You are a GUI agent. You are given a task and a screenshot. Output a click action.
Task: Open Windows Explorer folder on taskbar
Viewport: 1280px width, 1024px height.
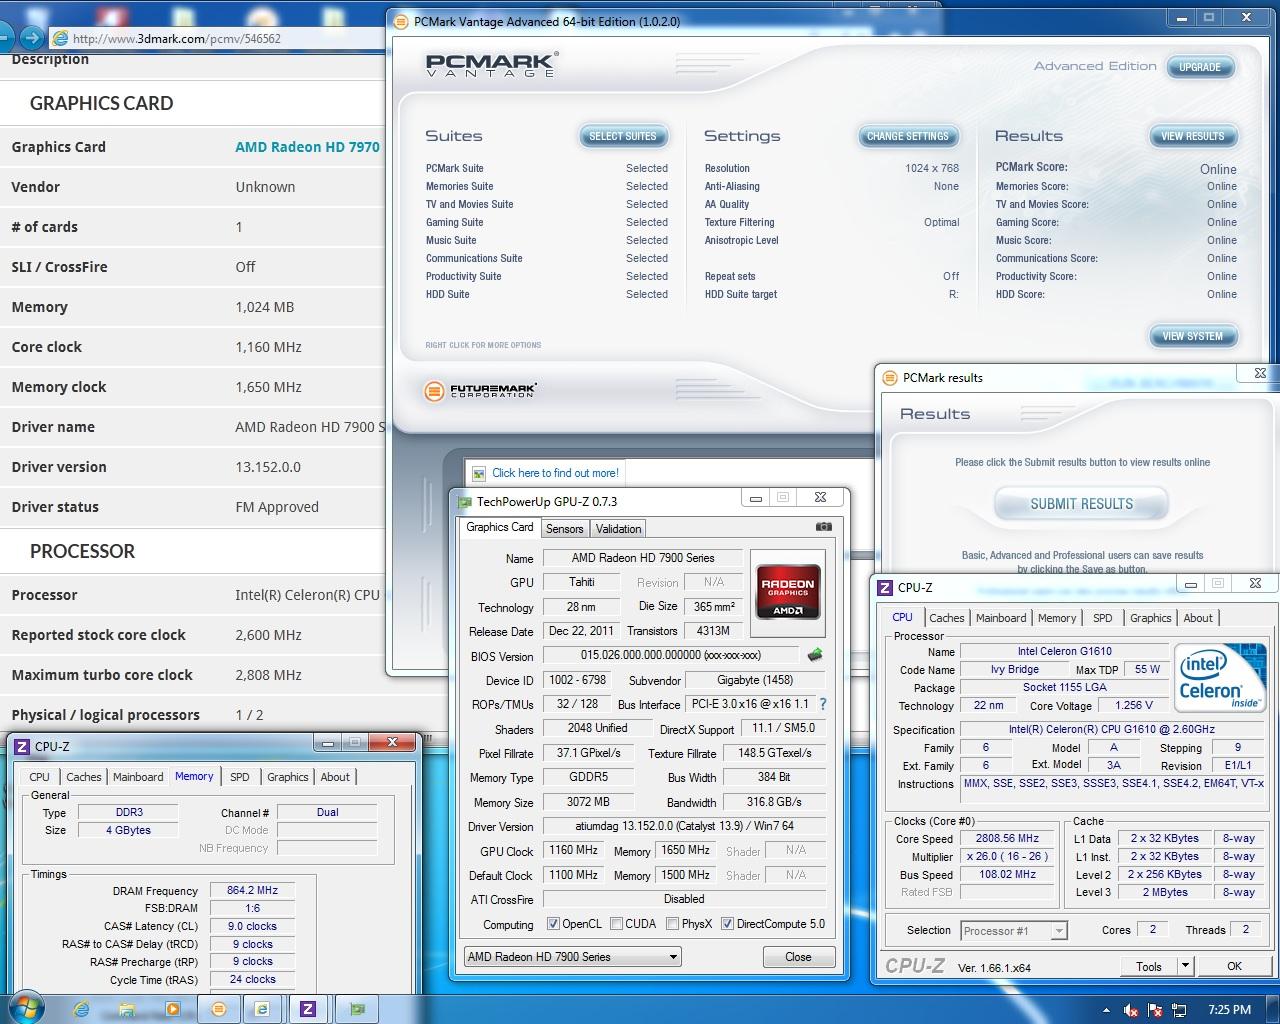(x=127, y=1009)
